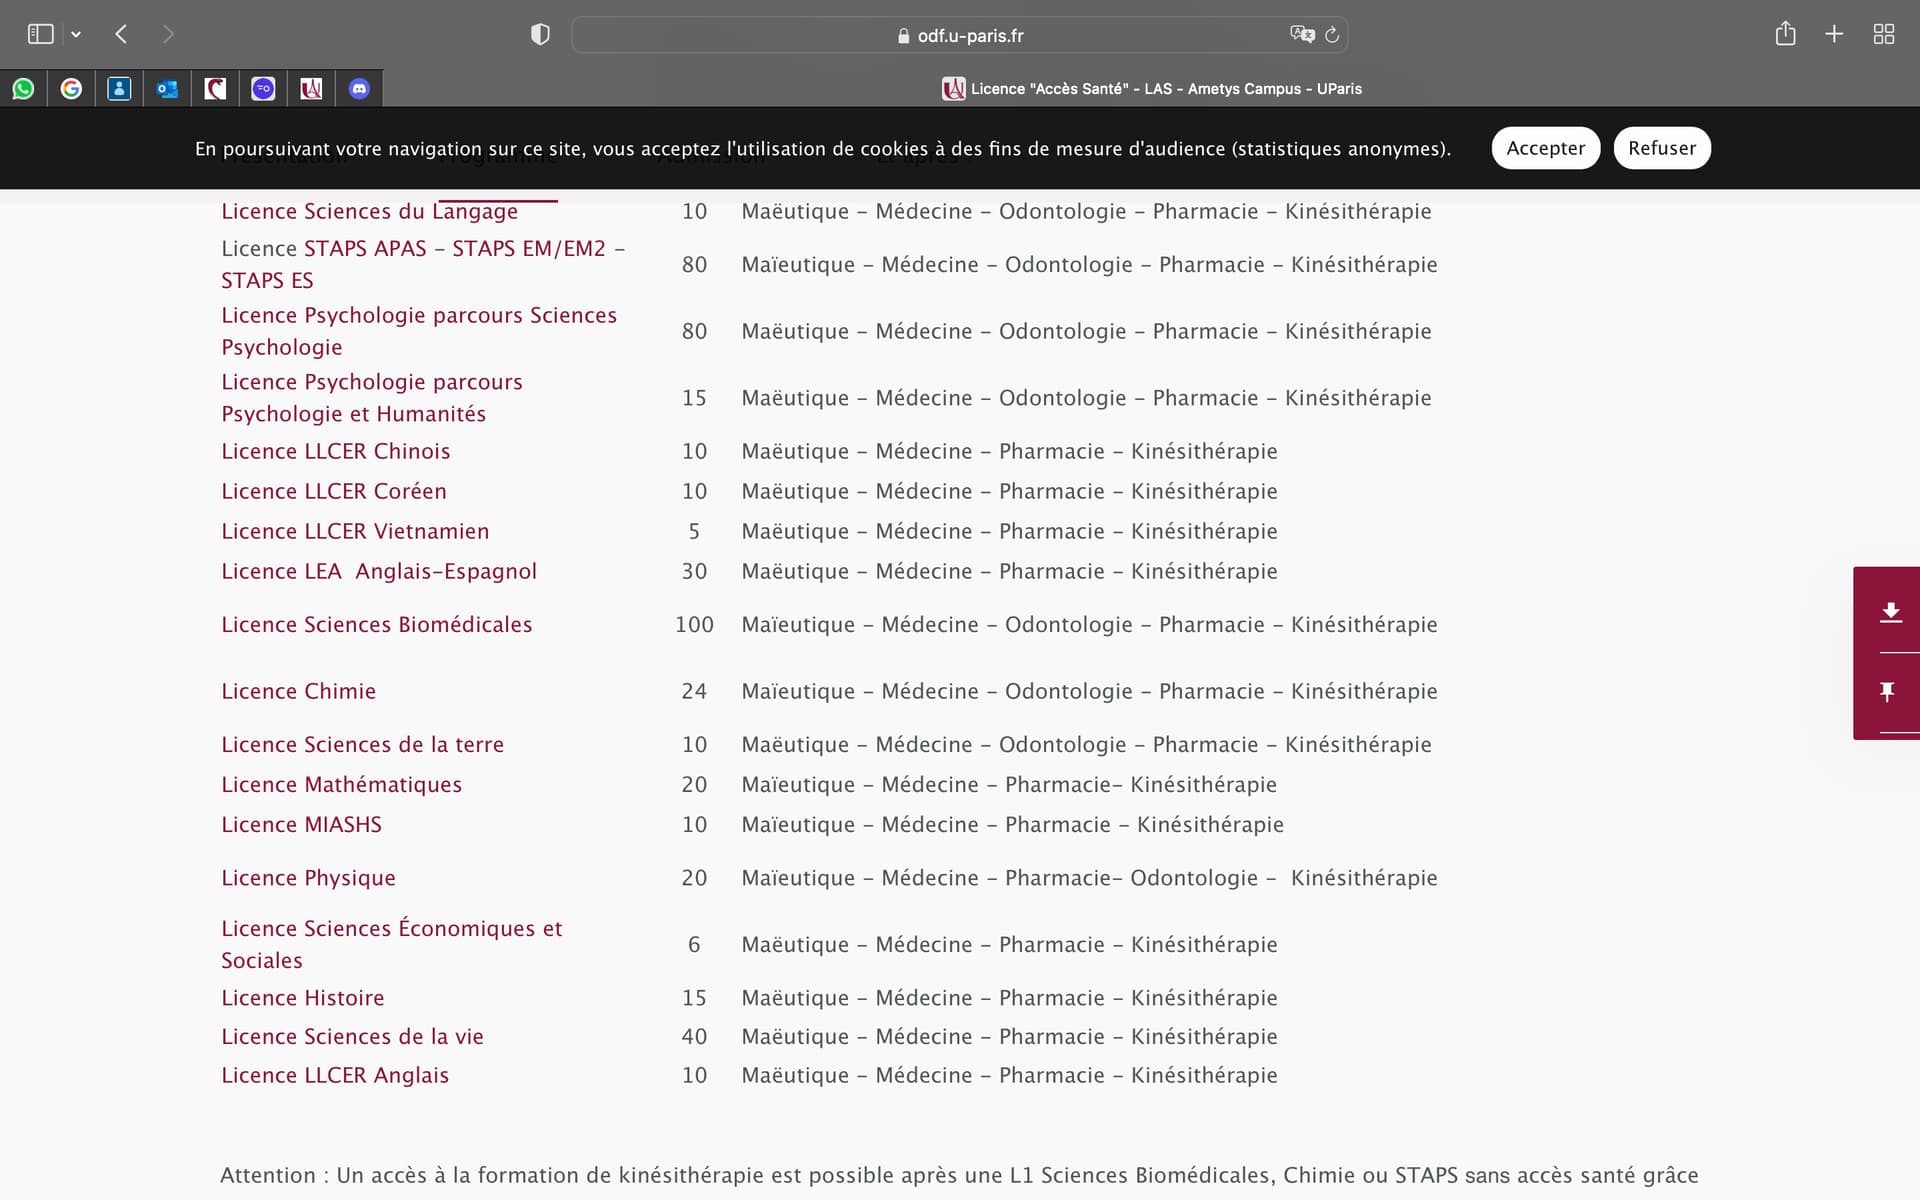Click the download icon on red side panel
The height and width of the screenshot is (1200, 1920).
tap(1890, 612)
